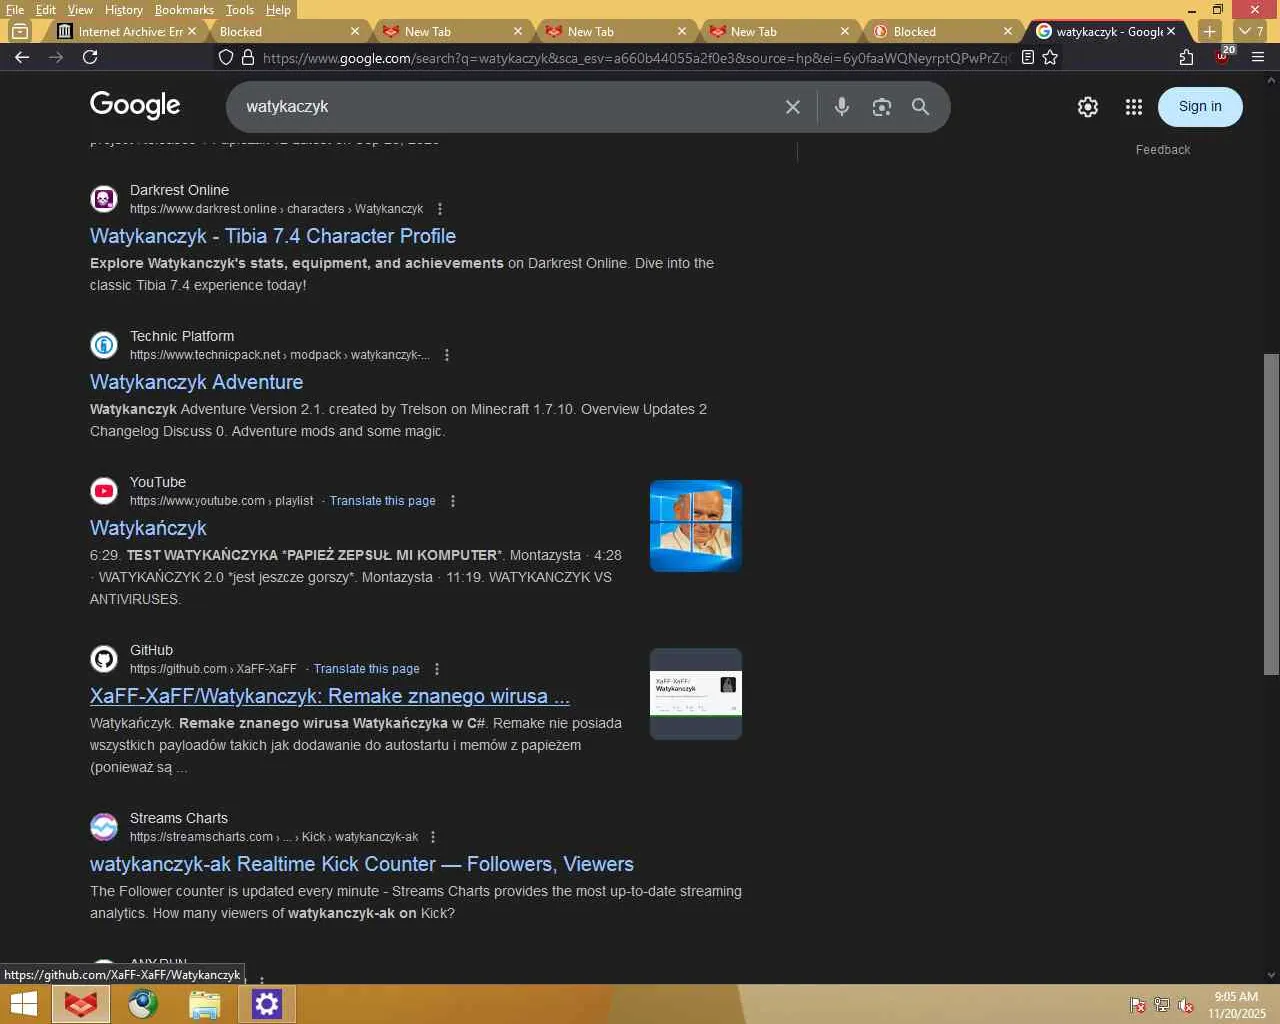This screenshot has width=1280, height=1024.
Task: Click the muted volume tray icon
Action: 1186,1005
